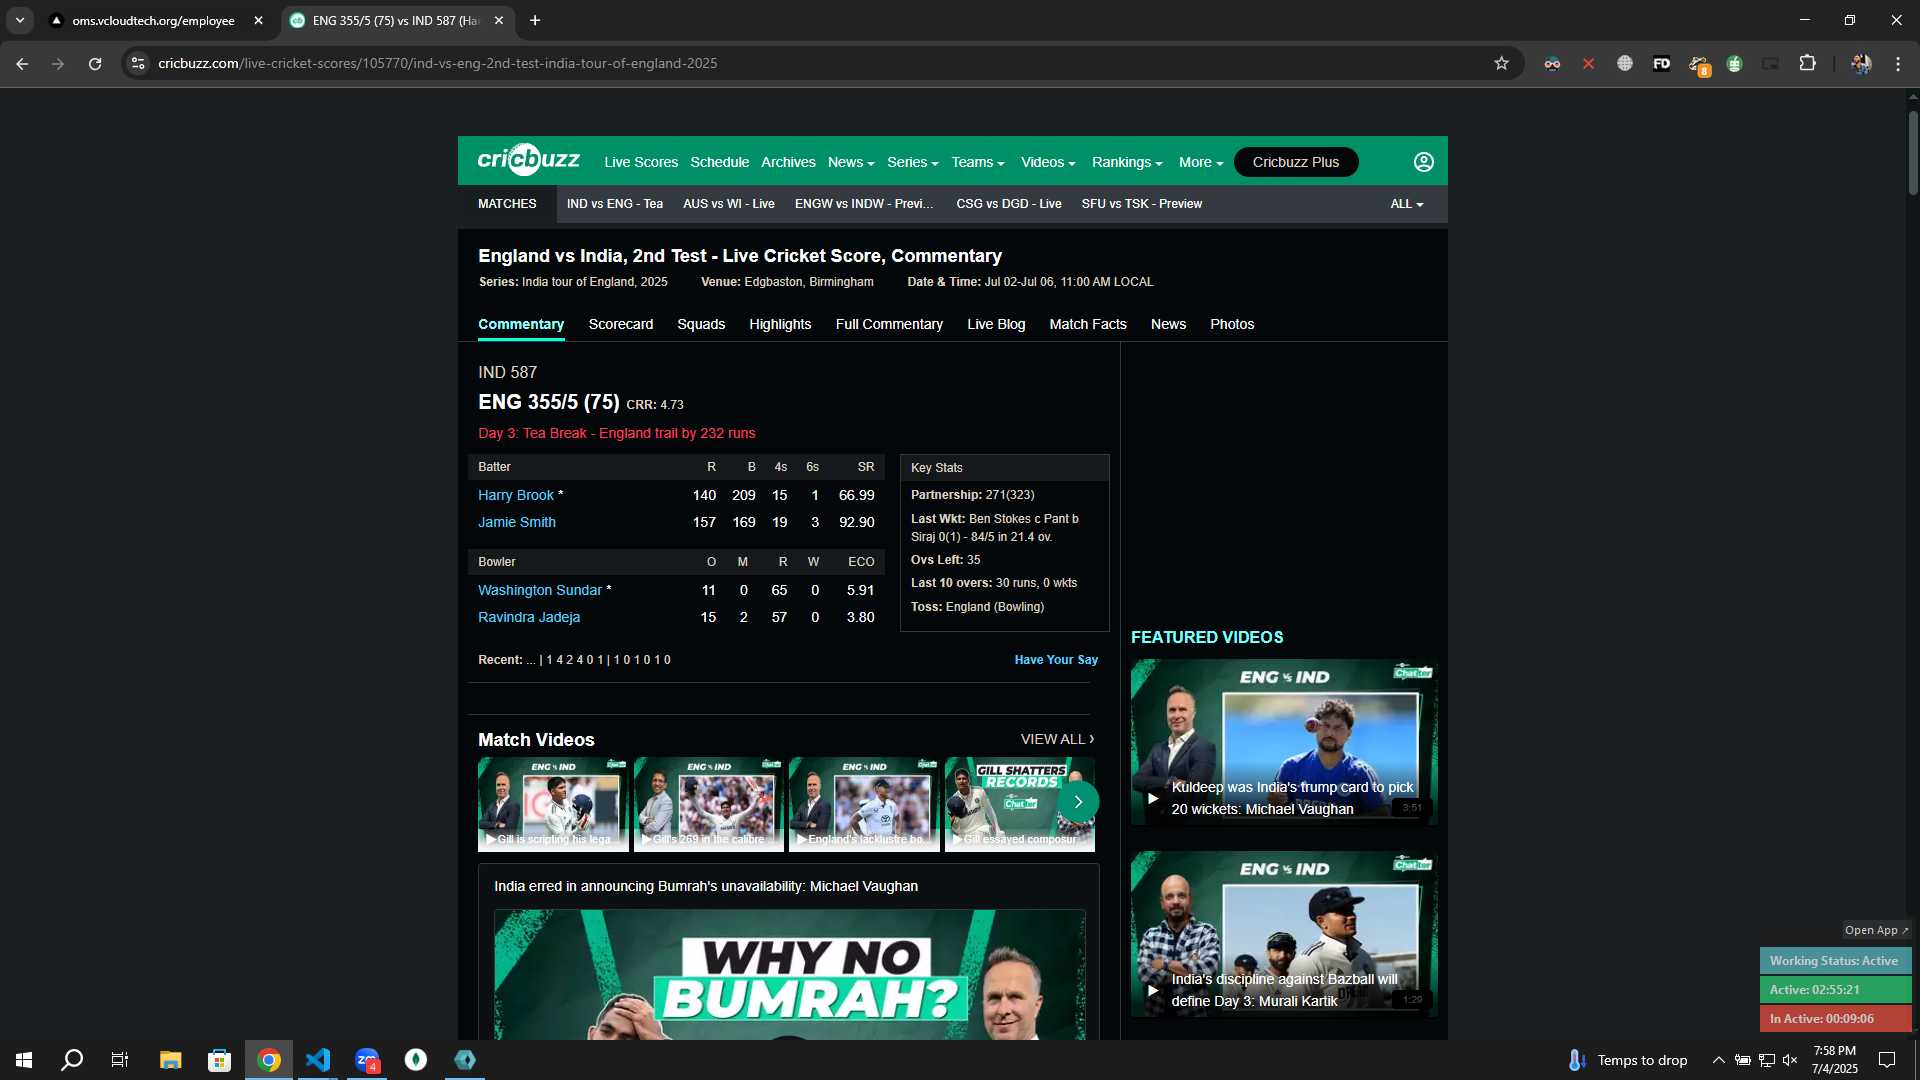Open Live Scores in the navigation bar
Viewport: 1920px width, 1080px height.
[x=641, y=162]
